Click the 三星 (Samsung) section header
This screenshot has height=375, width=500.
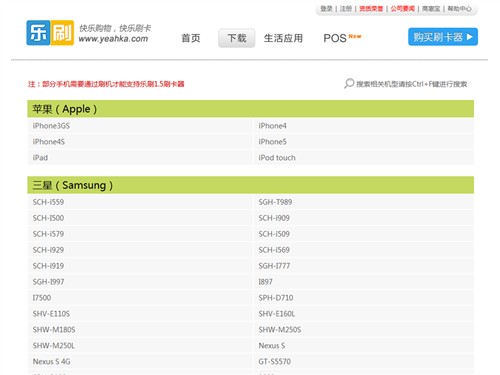coord(251,185)
